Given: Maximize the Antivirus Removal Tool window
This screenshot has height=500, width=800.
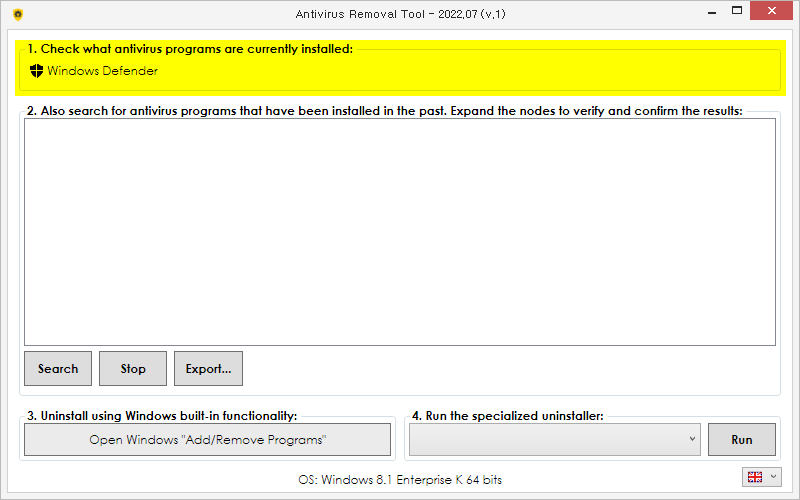Looking at the screenshot, I should pyautogui.click(x=737, y=11).
